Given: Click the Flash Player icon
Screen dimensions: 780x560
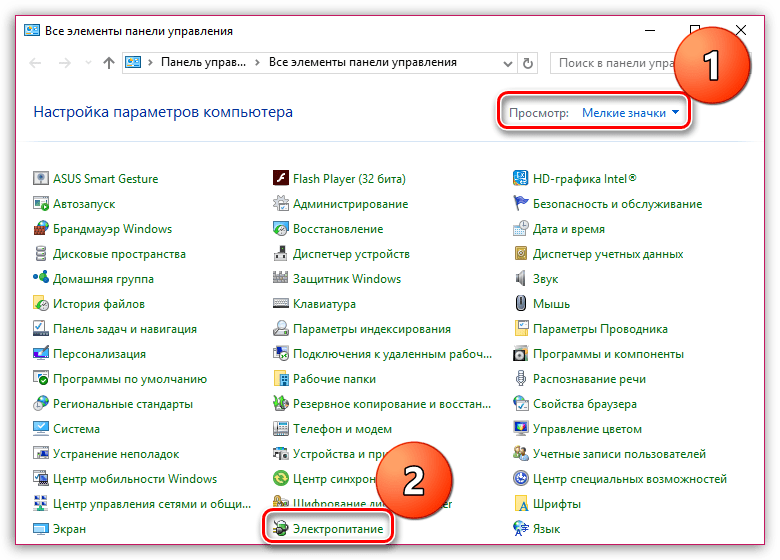Looking at the screenshot, I should [x=281, y=178].
